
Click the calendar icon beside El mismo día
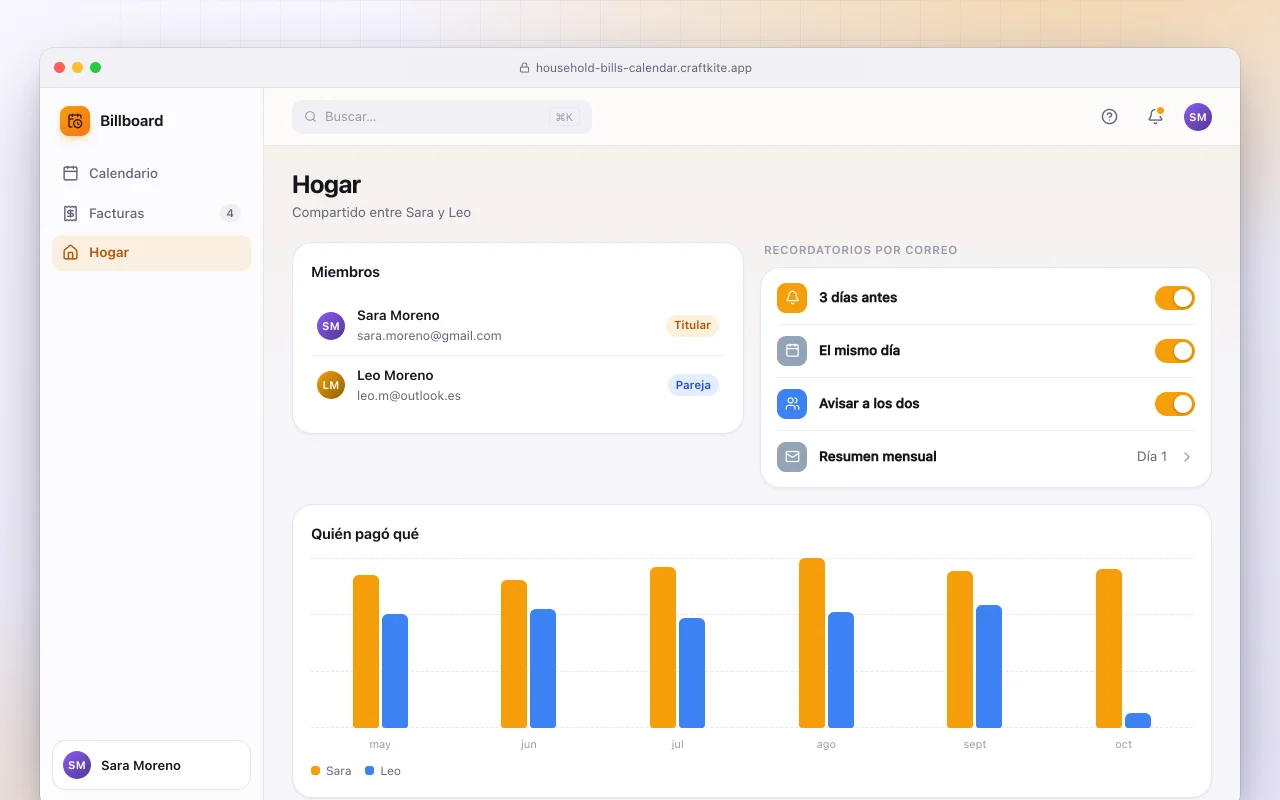pyautogui.click(x=792, y=351)
